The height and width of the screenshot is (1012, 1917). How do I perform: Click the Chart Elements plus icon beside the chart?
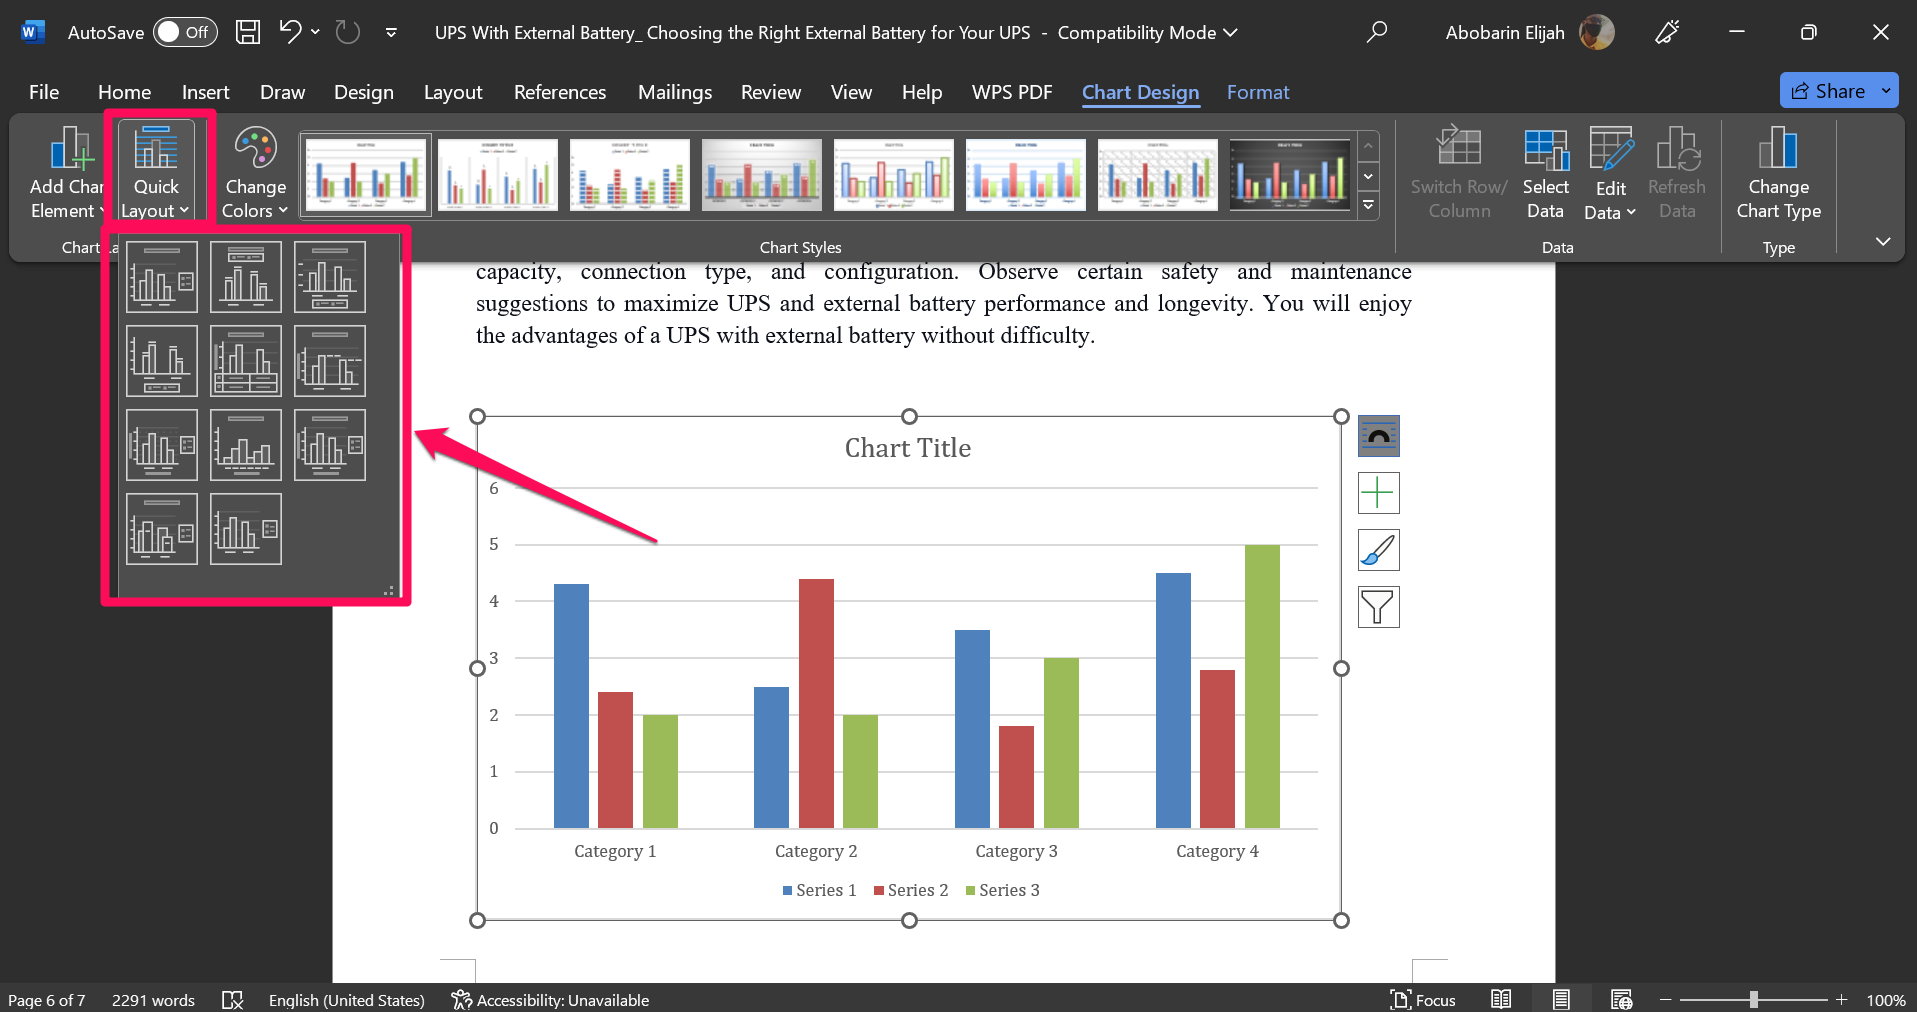(1378, 492)
